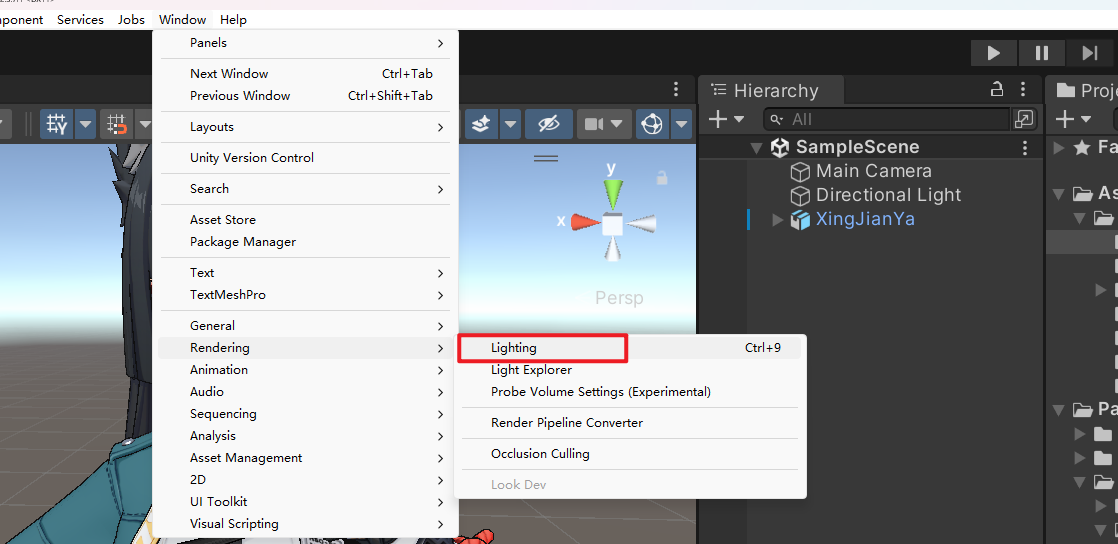Collapse the SampleScene tree

tap(757, 148)
